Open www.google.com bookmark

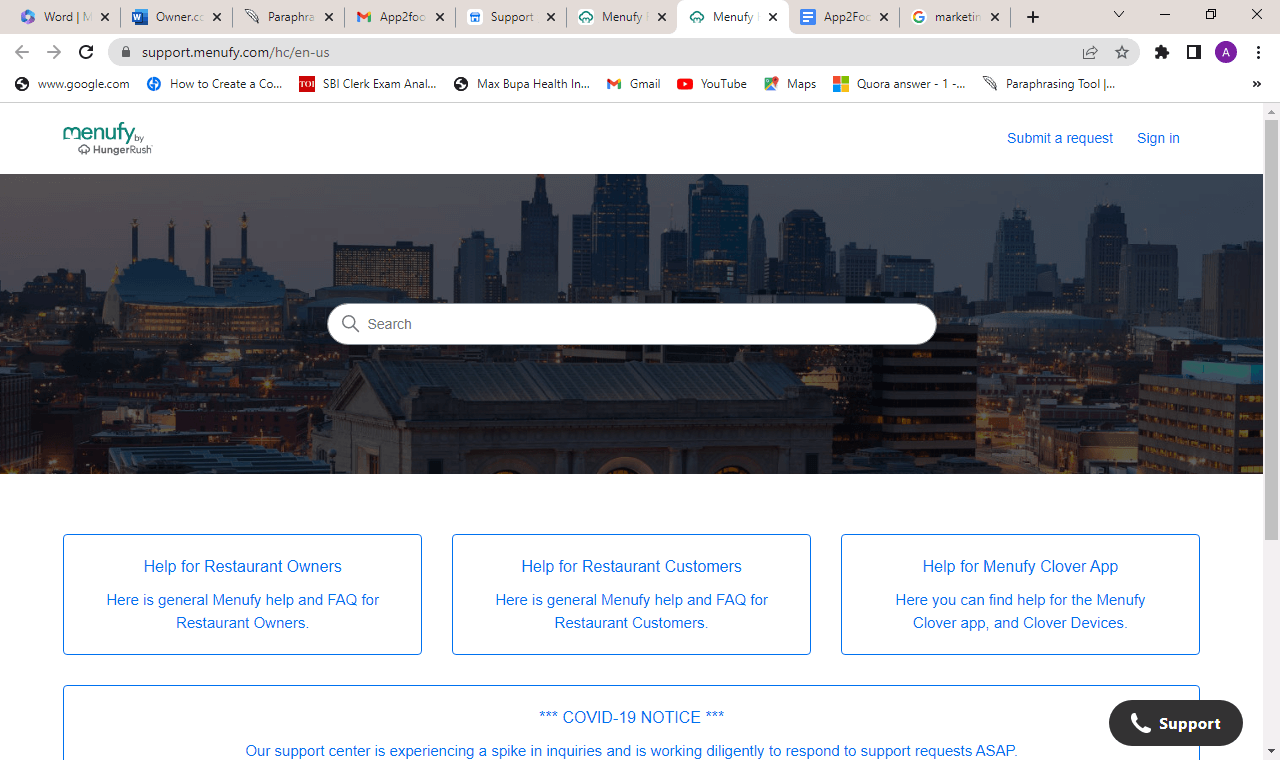click(x=72, y=84)
